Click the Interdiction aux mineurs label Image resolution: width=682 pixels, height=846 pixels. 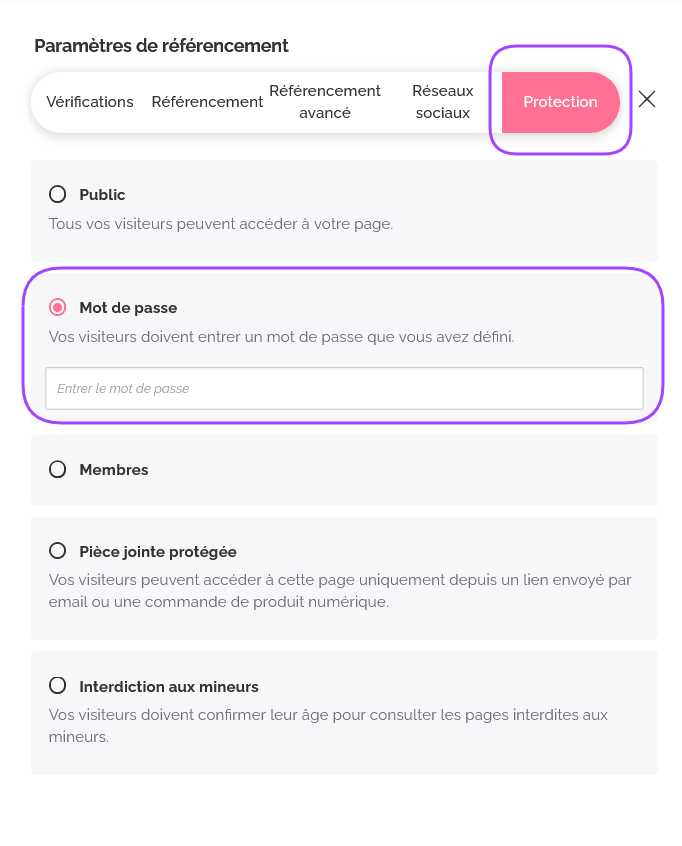pos(169,687)
